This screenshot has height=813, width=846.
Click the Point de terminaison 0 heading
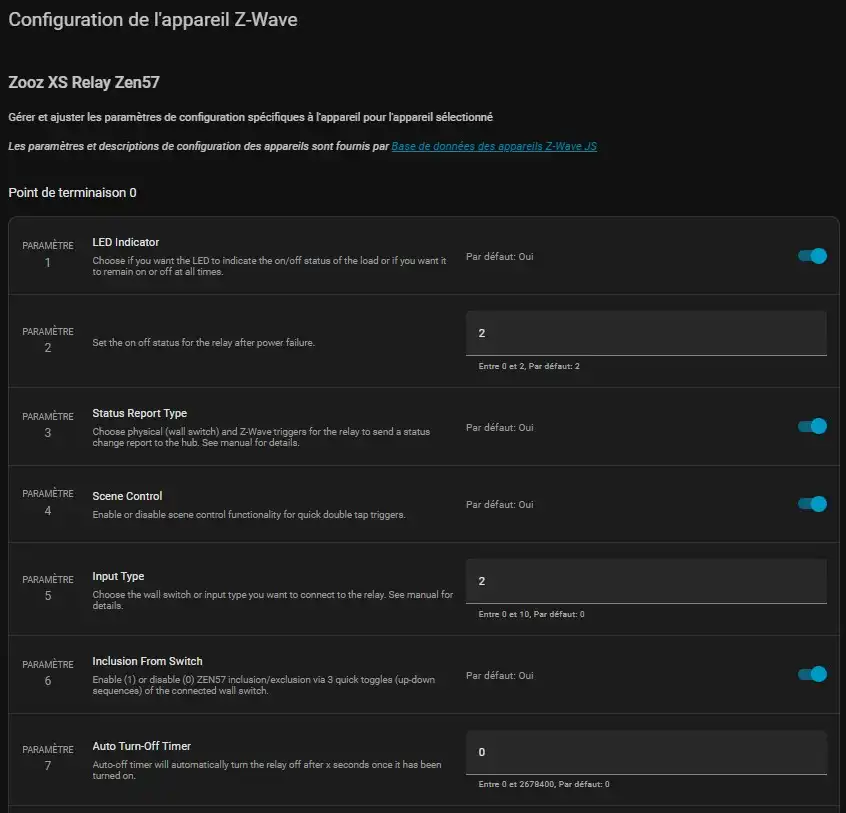point(72,192)
